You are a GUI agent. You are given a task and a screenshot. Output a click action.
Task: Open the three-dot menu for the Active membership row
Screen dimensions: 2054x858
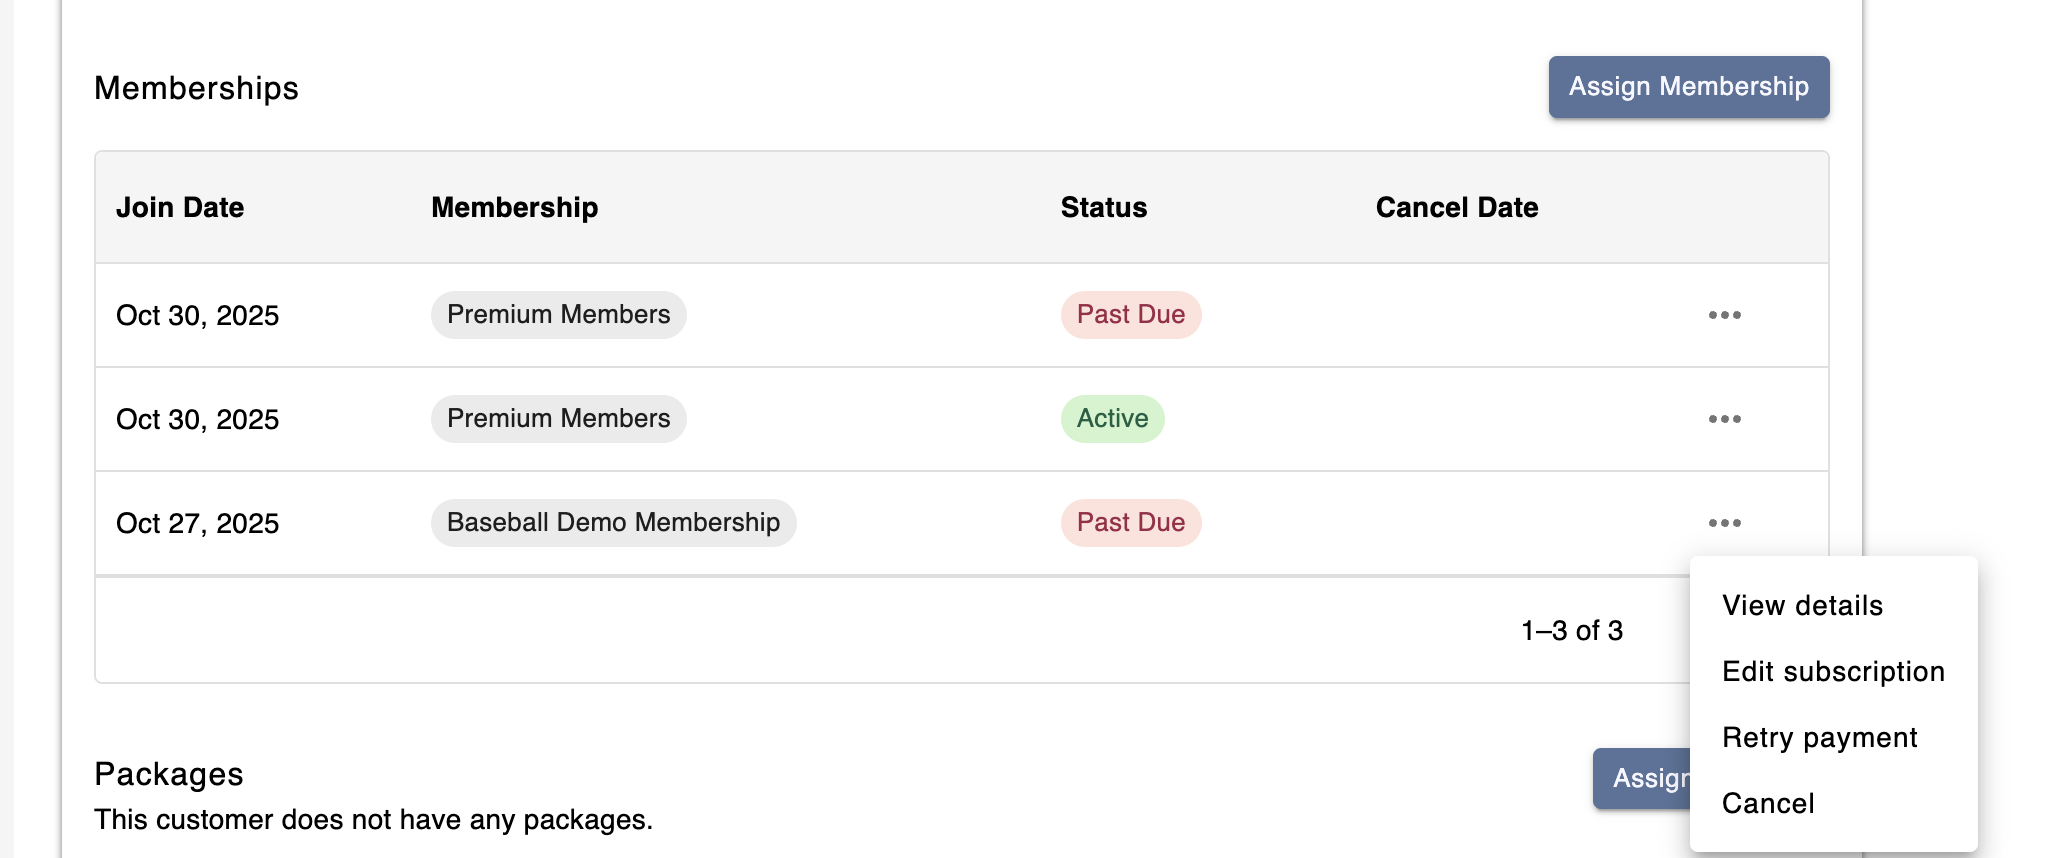[x=1724, y=419]
